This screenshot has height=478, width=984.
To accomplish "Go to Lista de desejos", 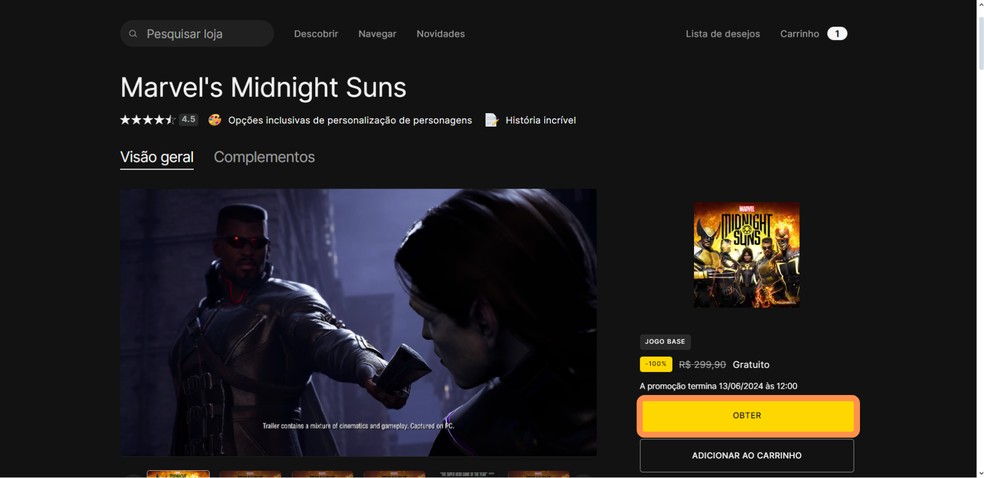I will [722, 34].
